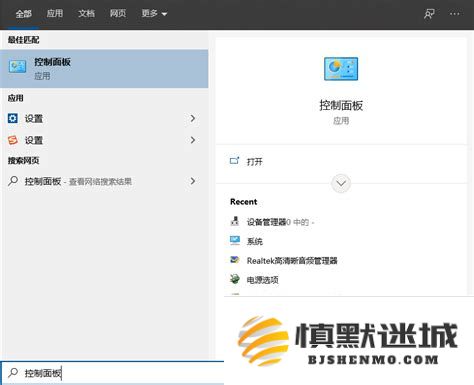
Task: Open recent item 设备管理器
Action: [x=280, y=222]
